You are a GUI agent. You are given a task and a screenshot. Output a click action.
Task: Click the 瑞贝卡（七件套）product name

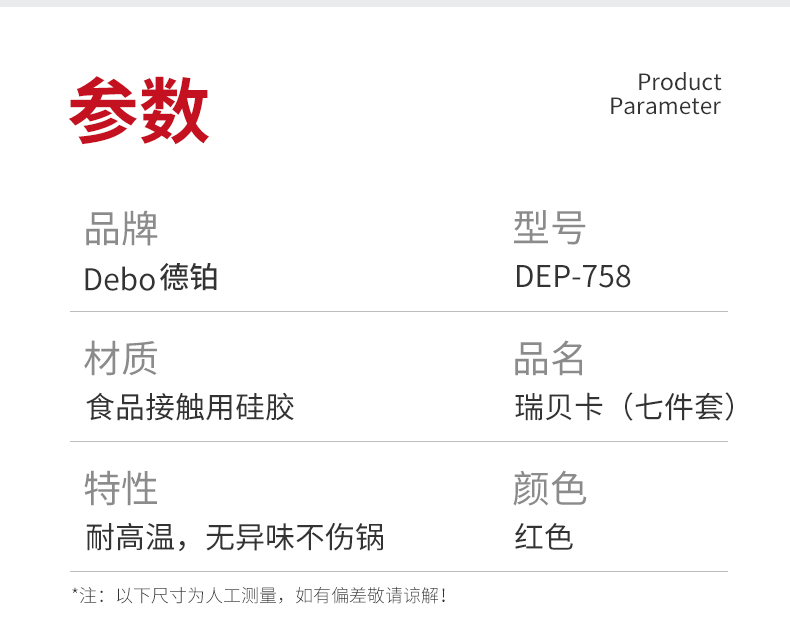pyautogui.click(x=627, y=407)
